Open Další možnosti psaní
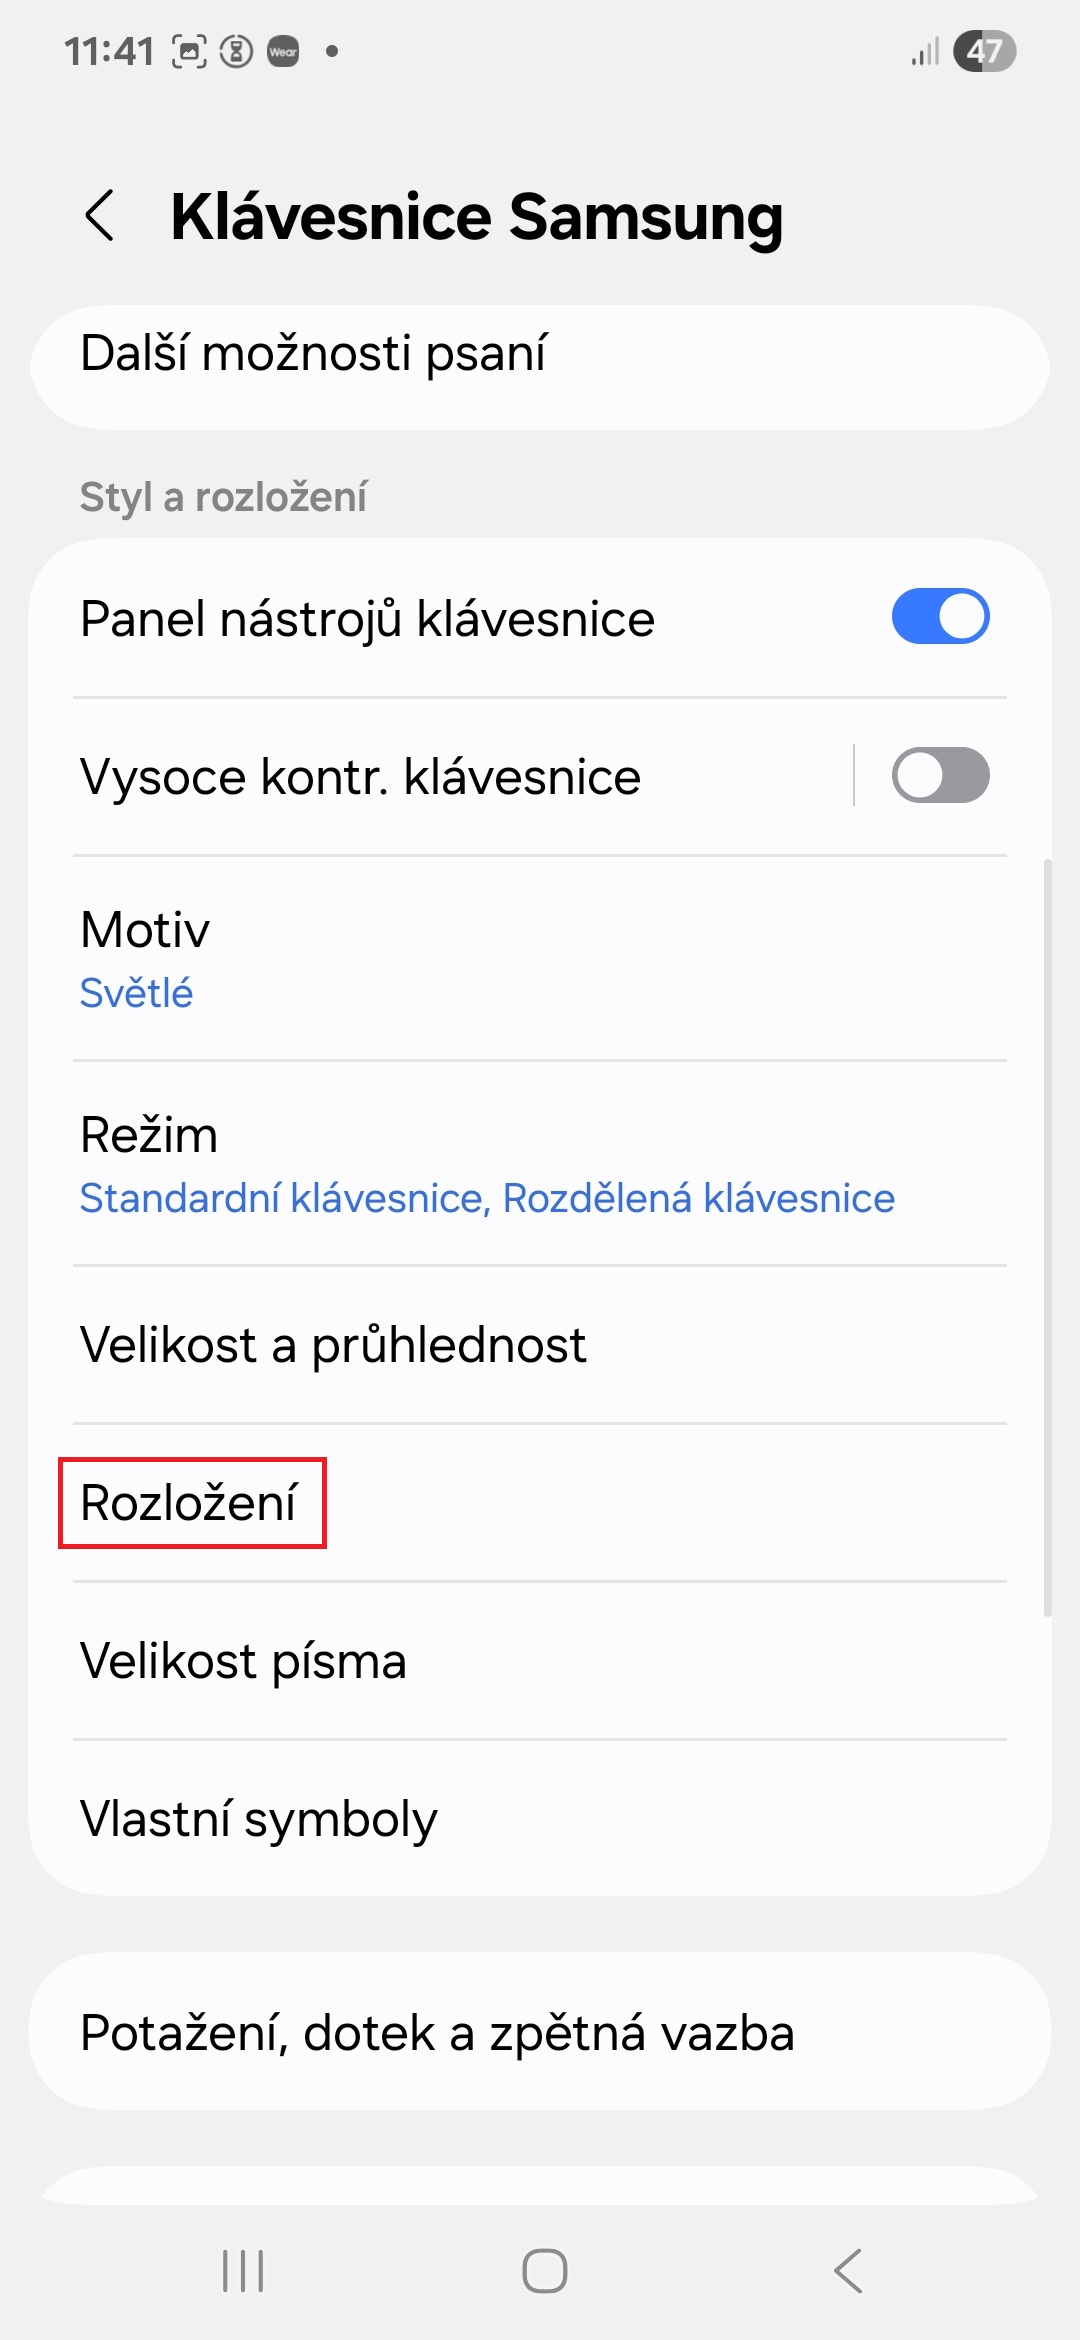This screenshot has height=2340, width=1080. (x=540, y=367)
